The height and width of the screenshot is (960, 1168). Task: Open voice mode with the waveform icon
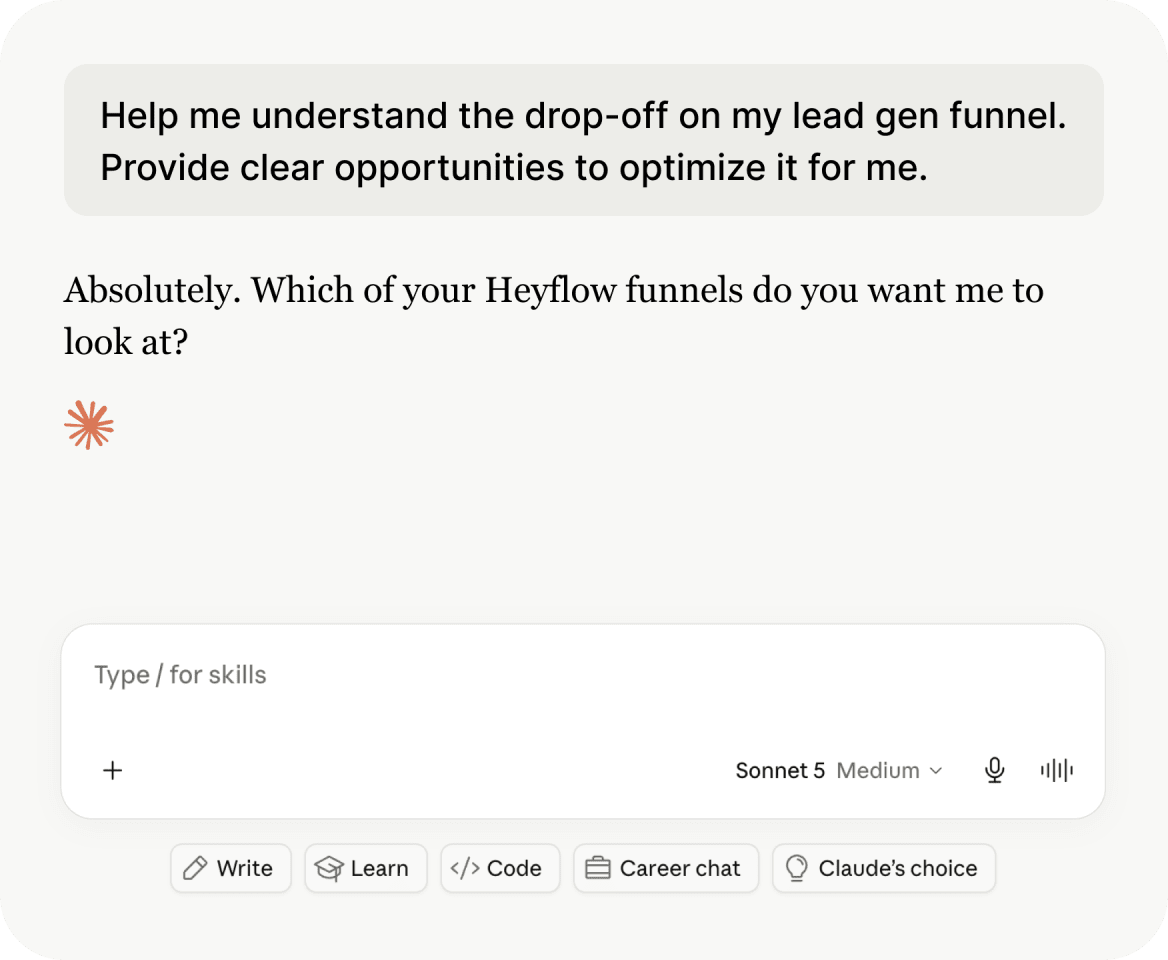(1056, 770)
